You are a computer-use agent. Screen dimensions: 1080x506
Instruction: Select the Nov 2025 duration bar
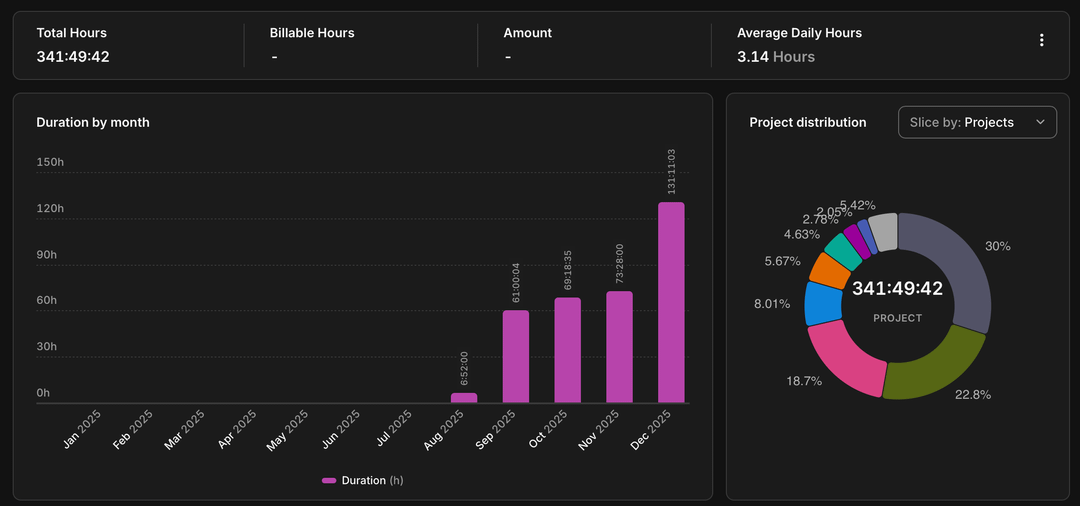pyautogui.click(x=619, y=347)
